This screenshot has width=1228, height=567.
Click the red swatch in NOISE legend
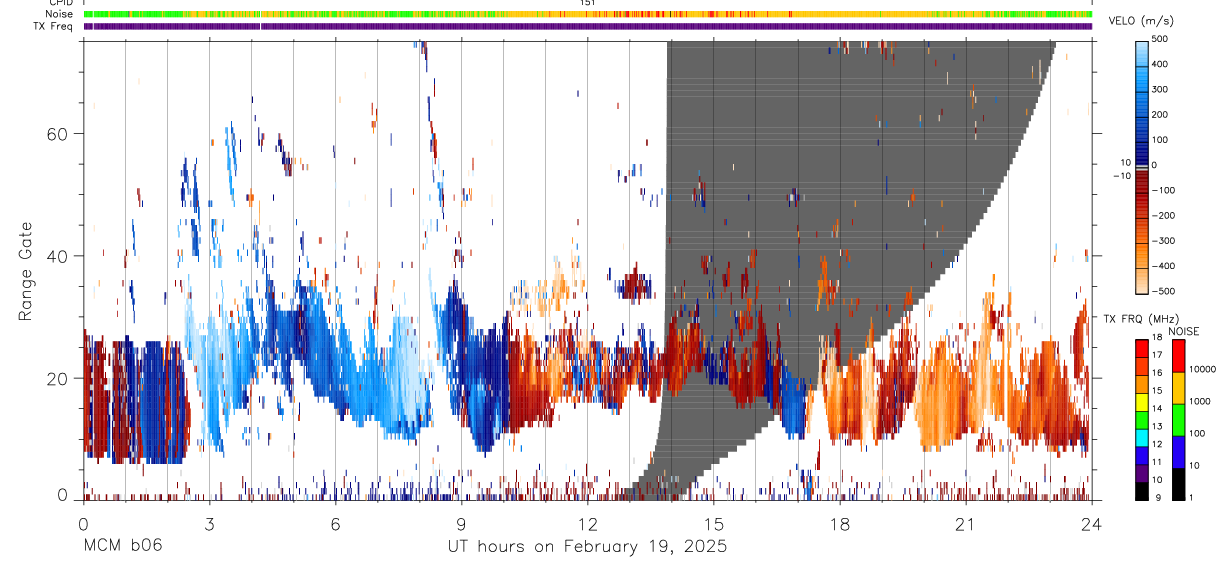1178,356
